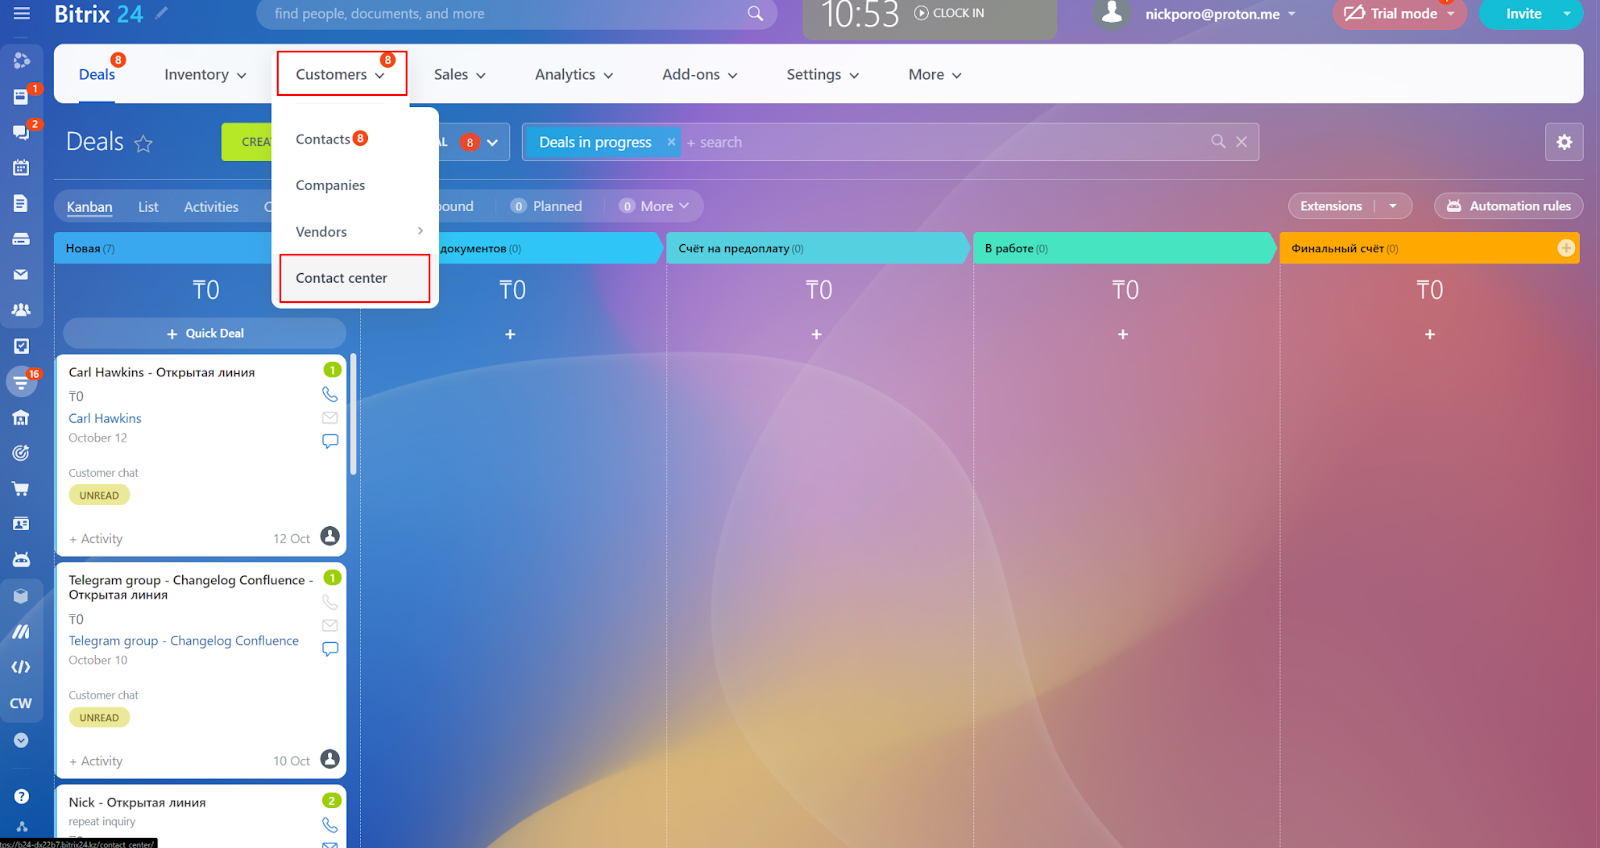Screen dimensions: 1600x848
Task: Open Automation rules
Action: (x=1509, y=206)
